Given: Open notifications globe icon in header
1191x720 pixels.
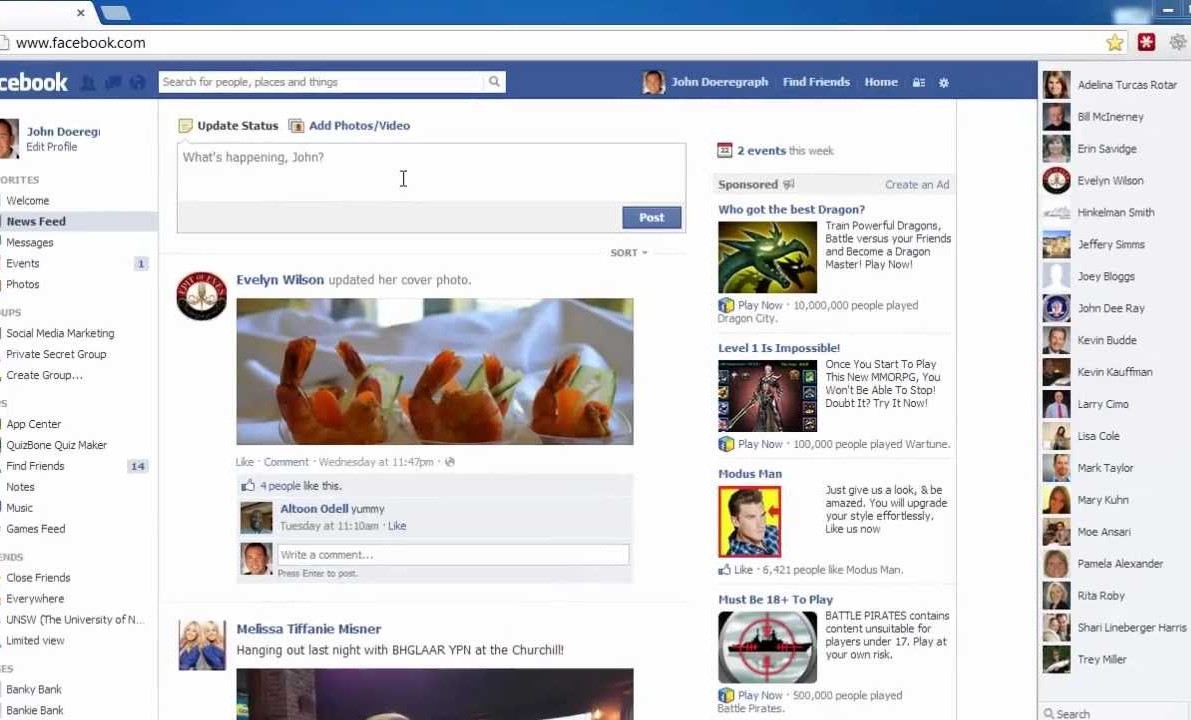Looking at the screenshot, I should [137, 83].
